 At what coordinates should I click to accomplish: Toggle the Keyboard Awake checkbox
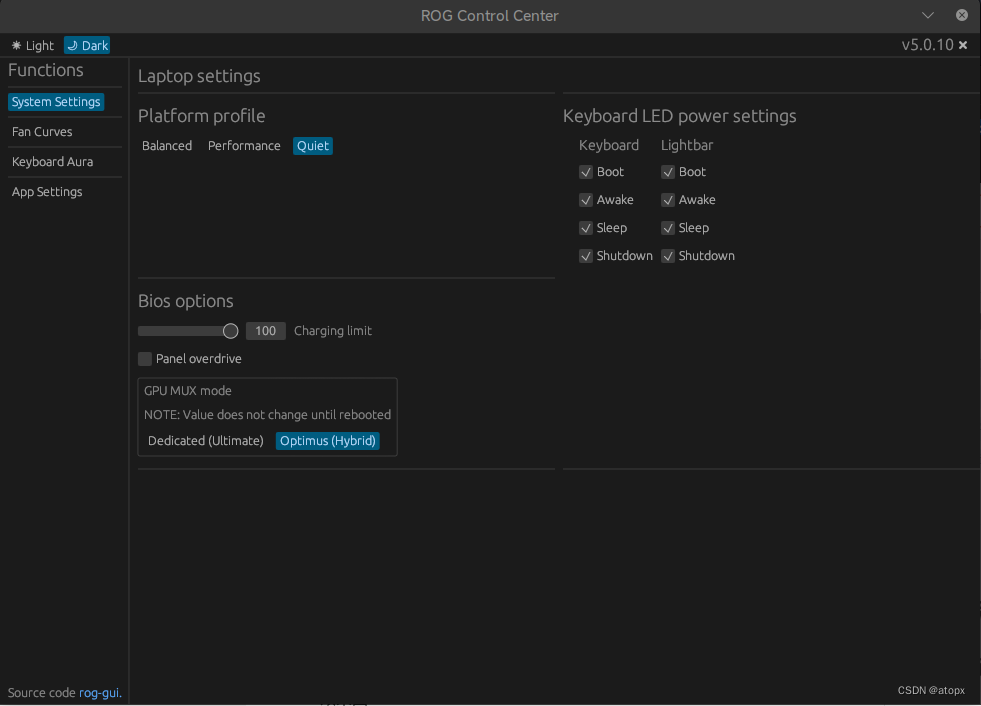click(x=586, y=200)
